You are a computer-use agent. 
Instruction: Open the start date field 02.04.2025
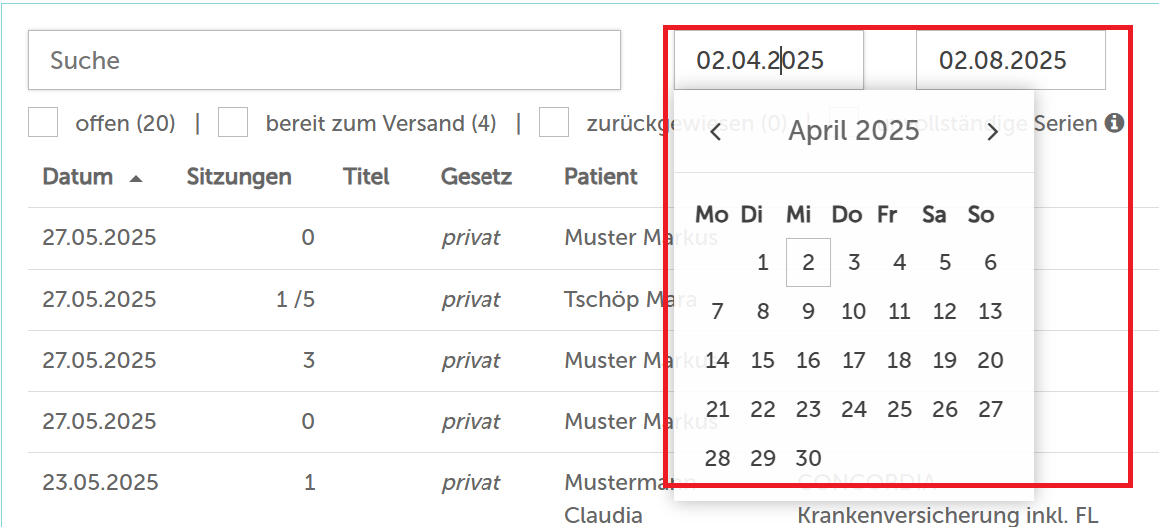pos(769,60)
